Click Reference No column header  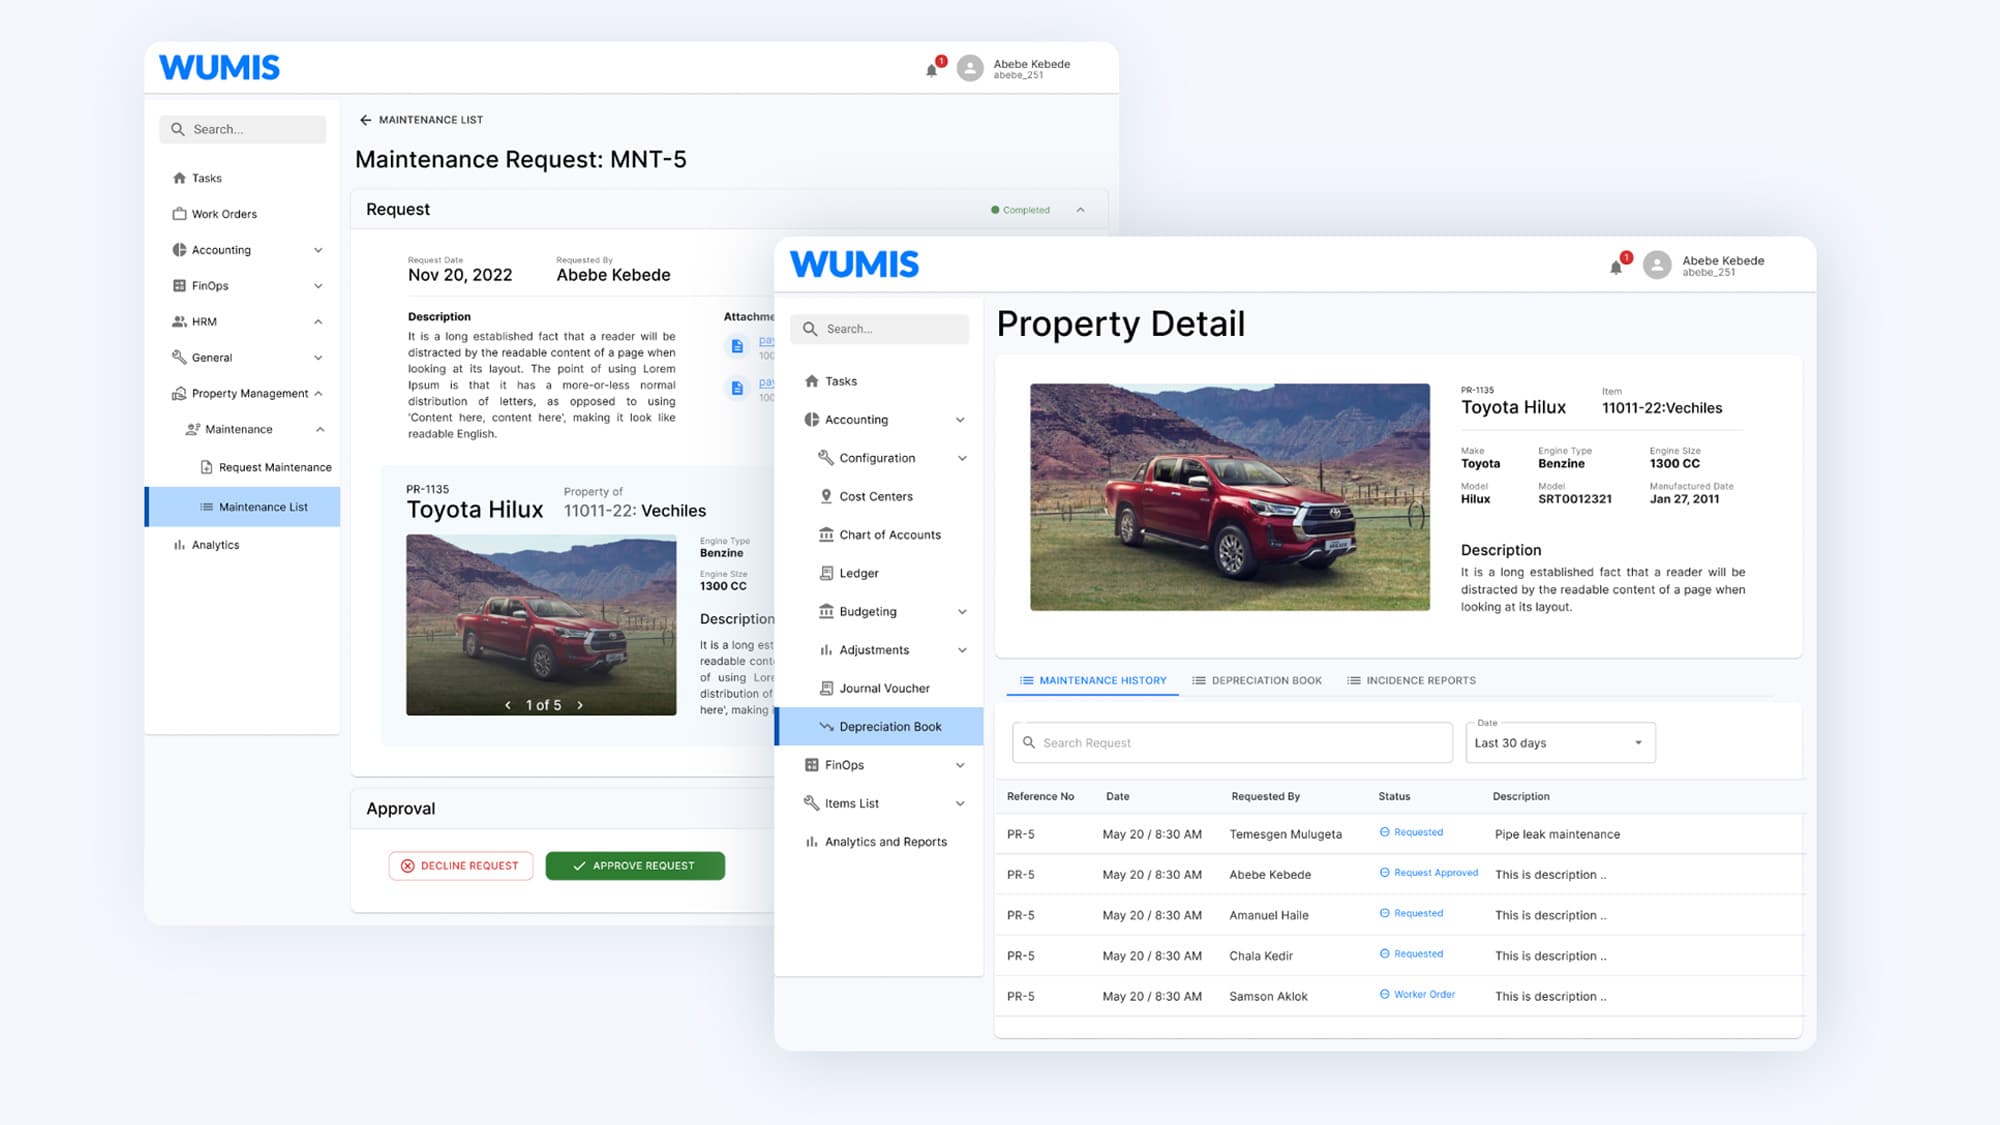(x=1040, y=797)
